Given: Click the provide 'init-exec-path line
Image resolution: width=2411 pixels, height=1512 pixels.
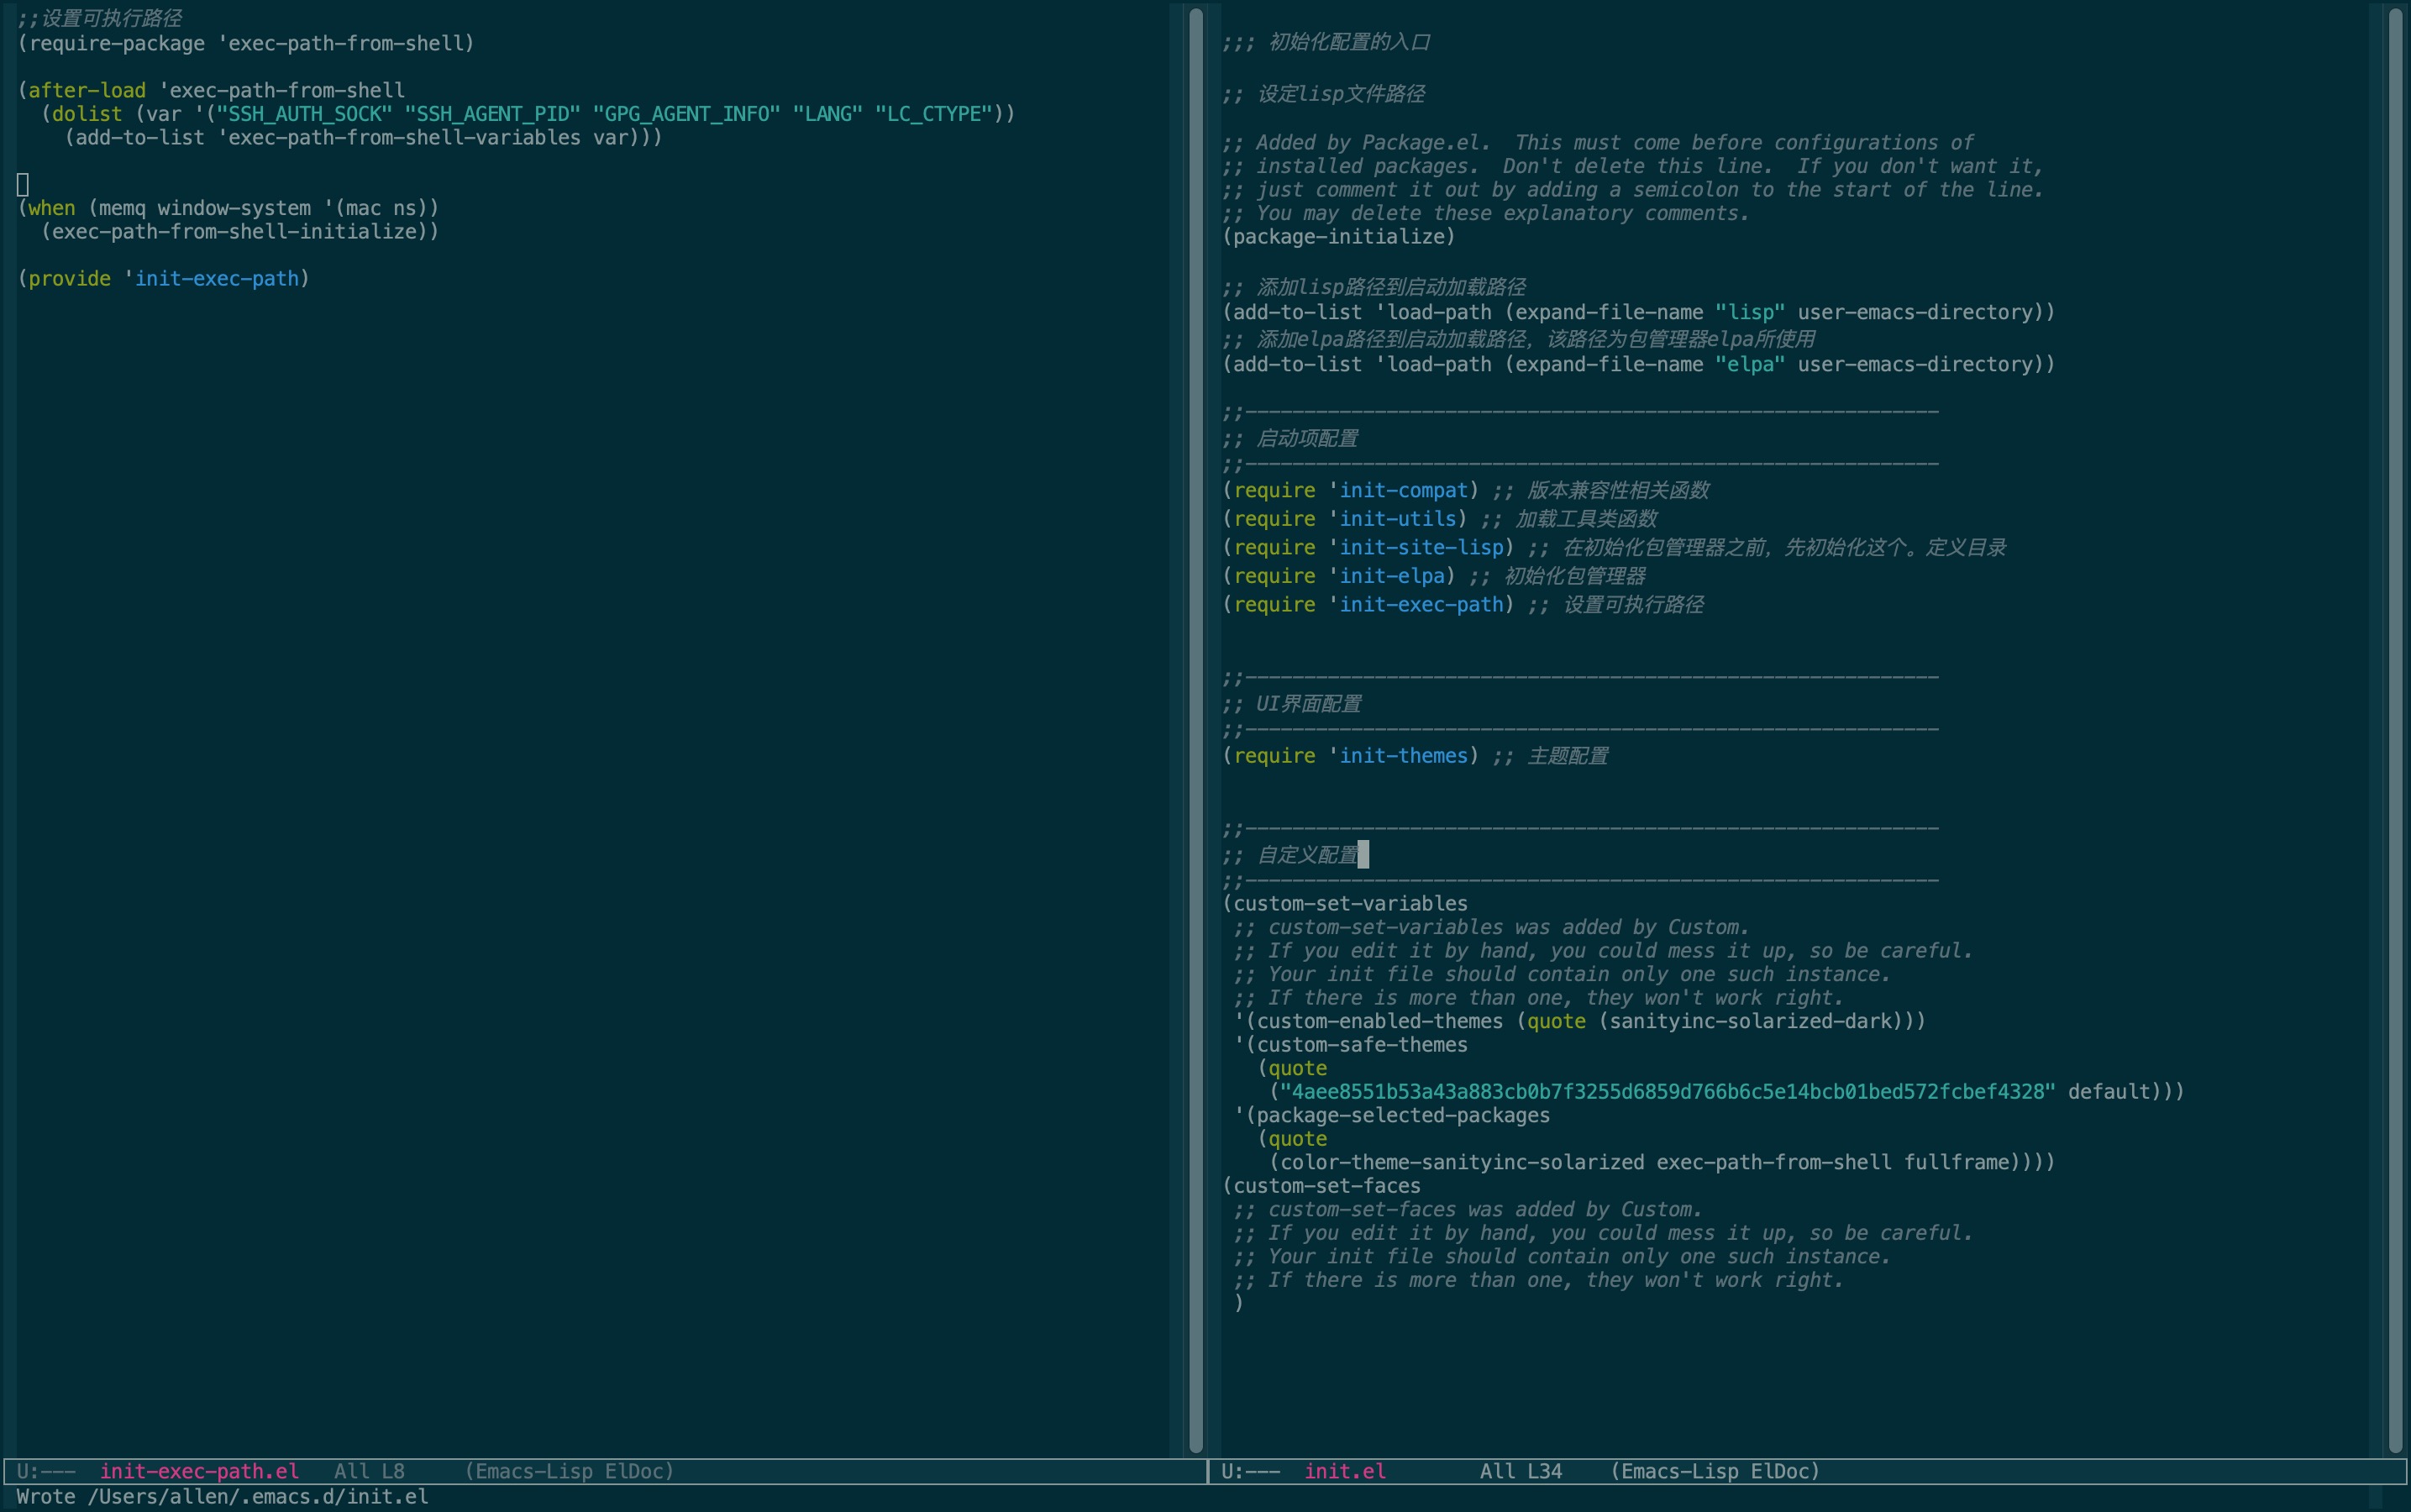Looking at the screenshot, I should [164, 278].
